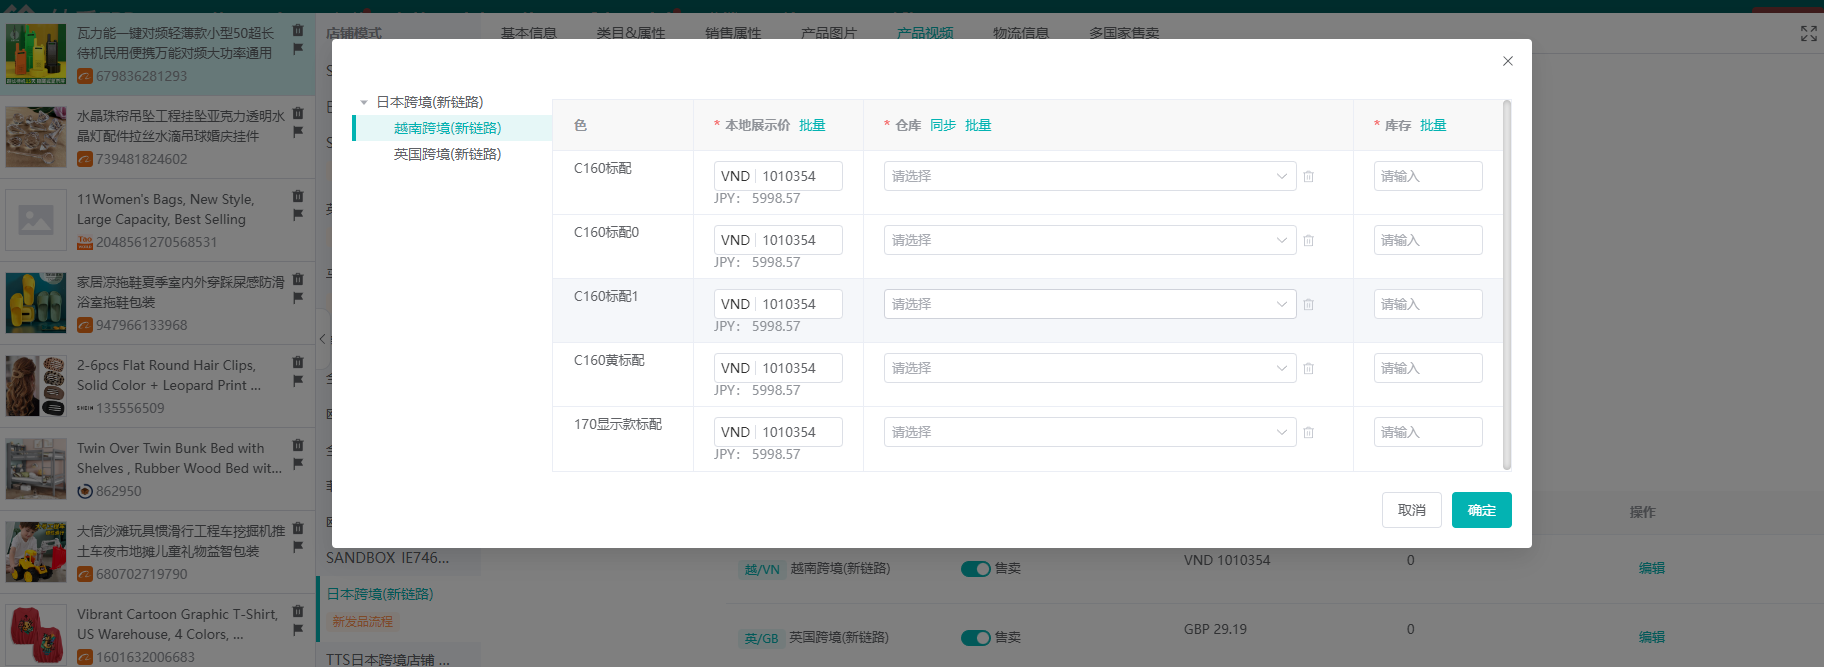Select 英国跨境(新链路) in the store tree

(x=447, y=154)
